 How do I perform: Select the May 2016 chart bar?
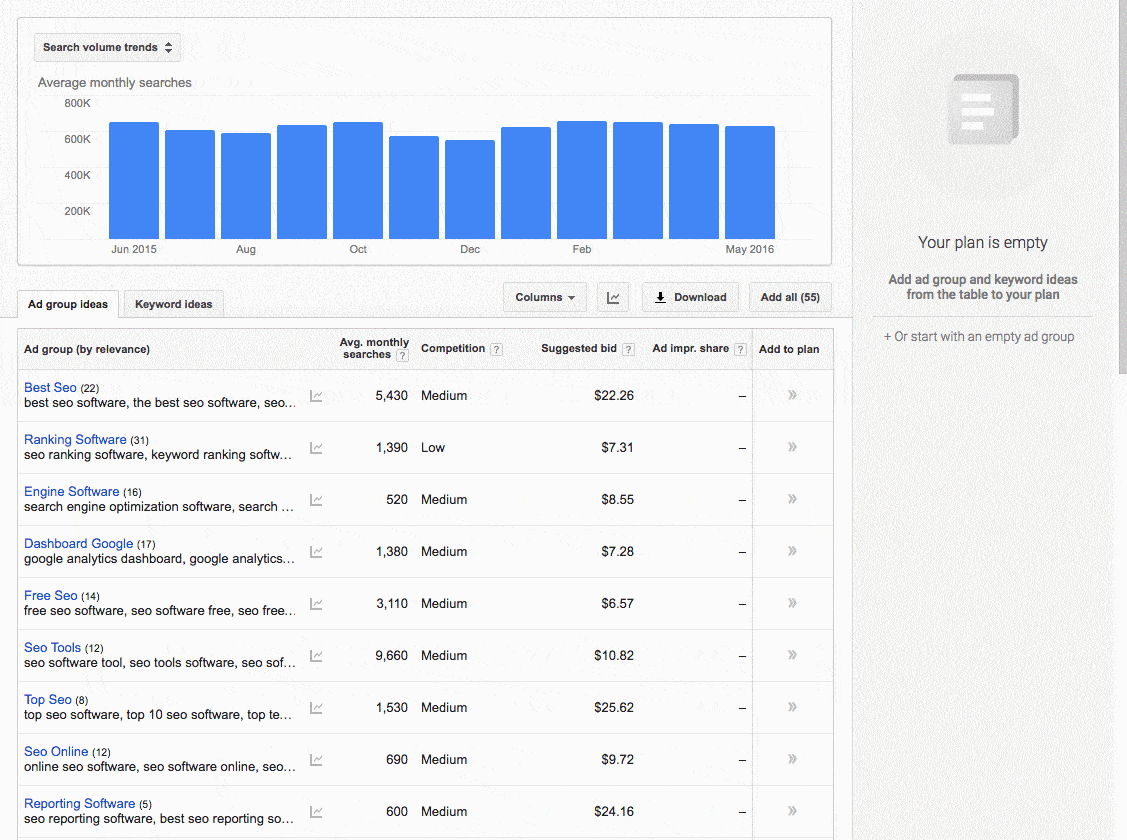[x=750, y=183]
